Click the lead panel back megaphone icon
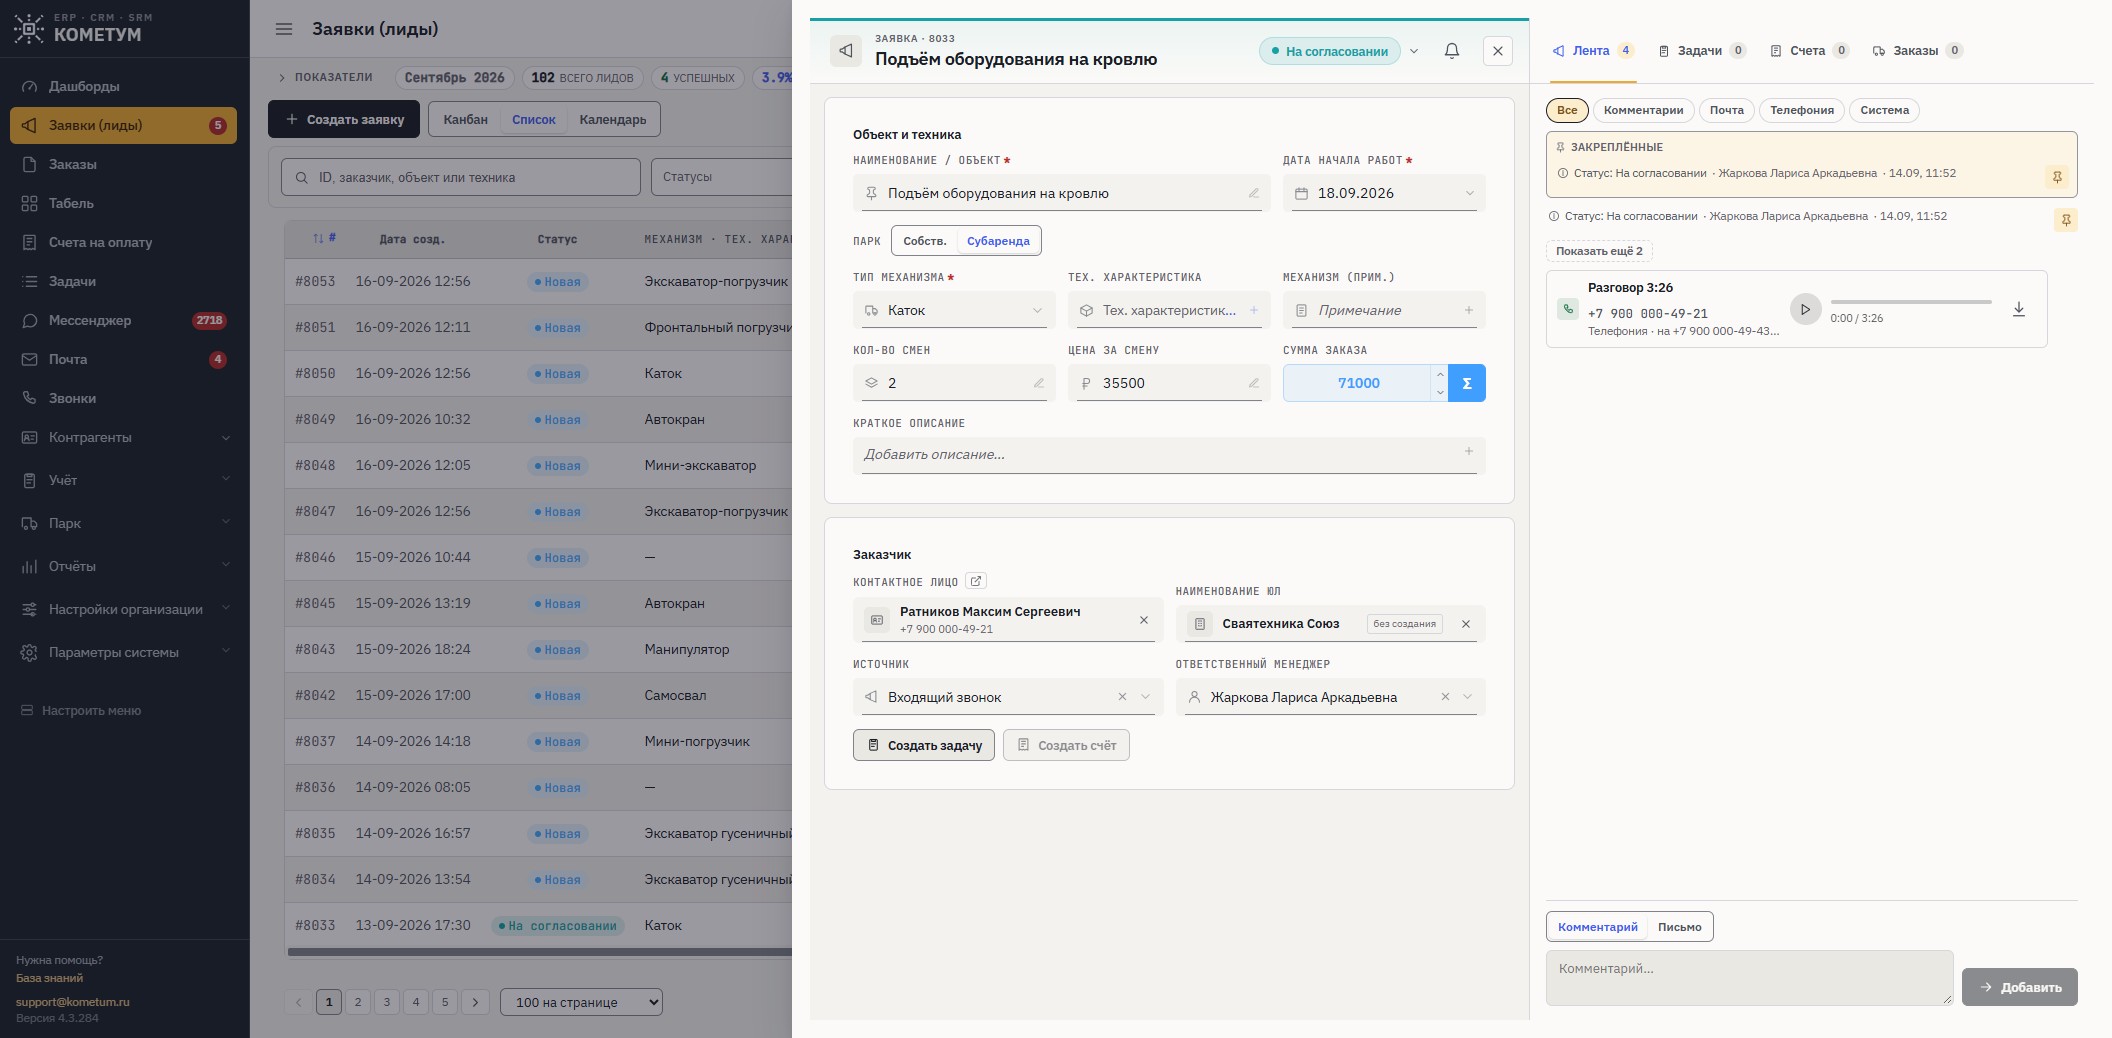This screenshot has width=2112, height=1038. (846, 51)
